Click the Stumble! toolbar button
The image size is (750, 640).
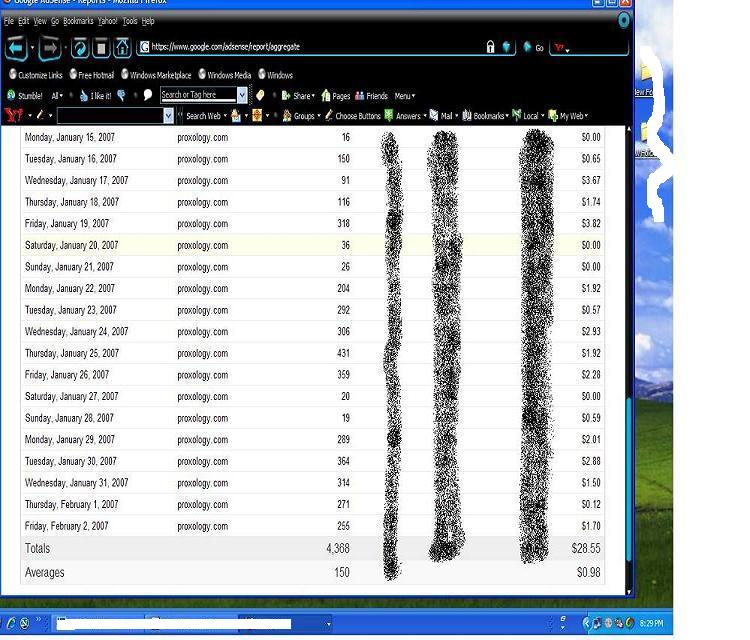point(25,96)
